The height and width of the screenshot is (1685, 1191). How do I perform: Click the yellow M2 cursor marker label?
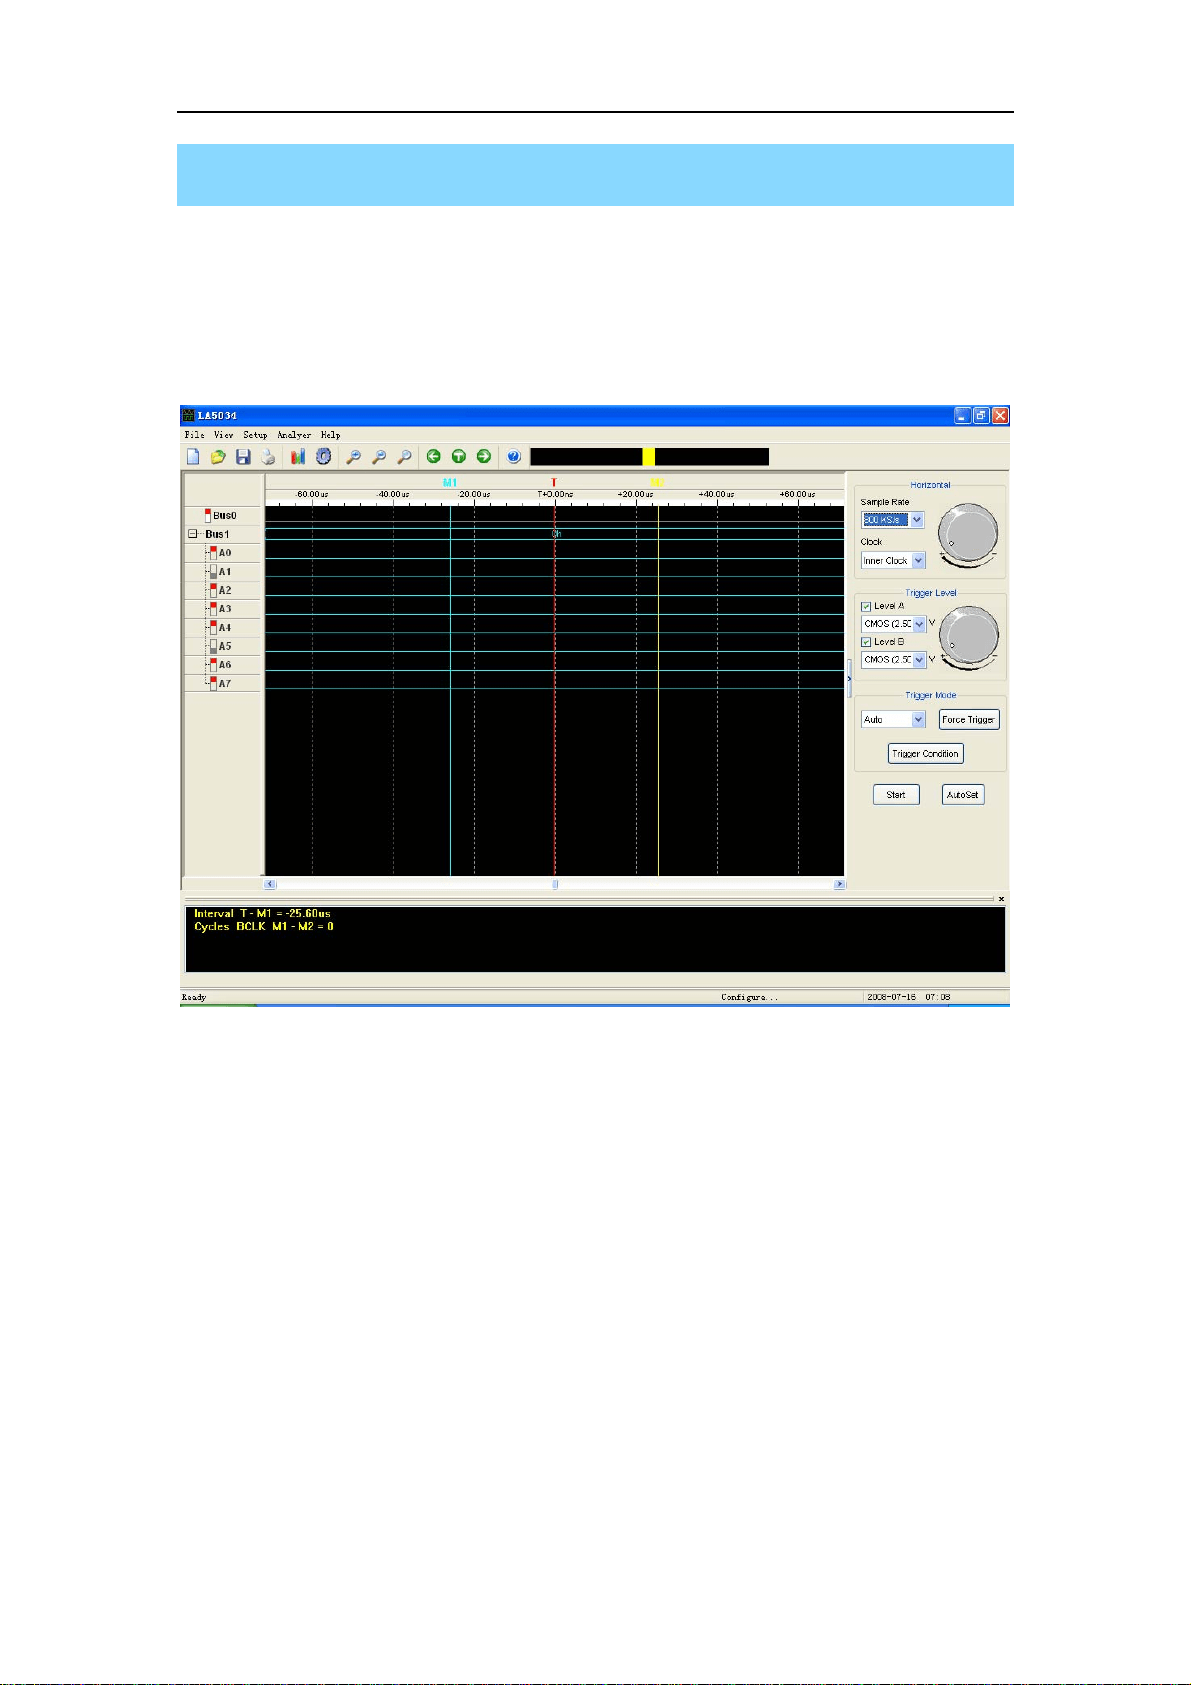click(657, 483)
